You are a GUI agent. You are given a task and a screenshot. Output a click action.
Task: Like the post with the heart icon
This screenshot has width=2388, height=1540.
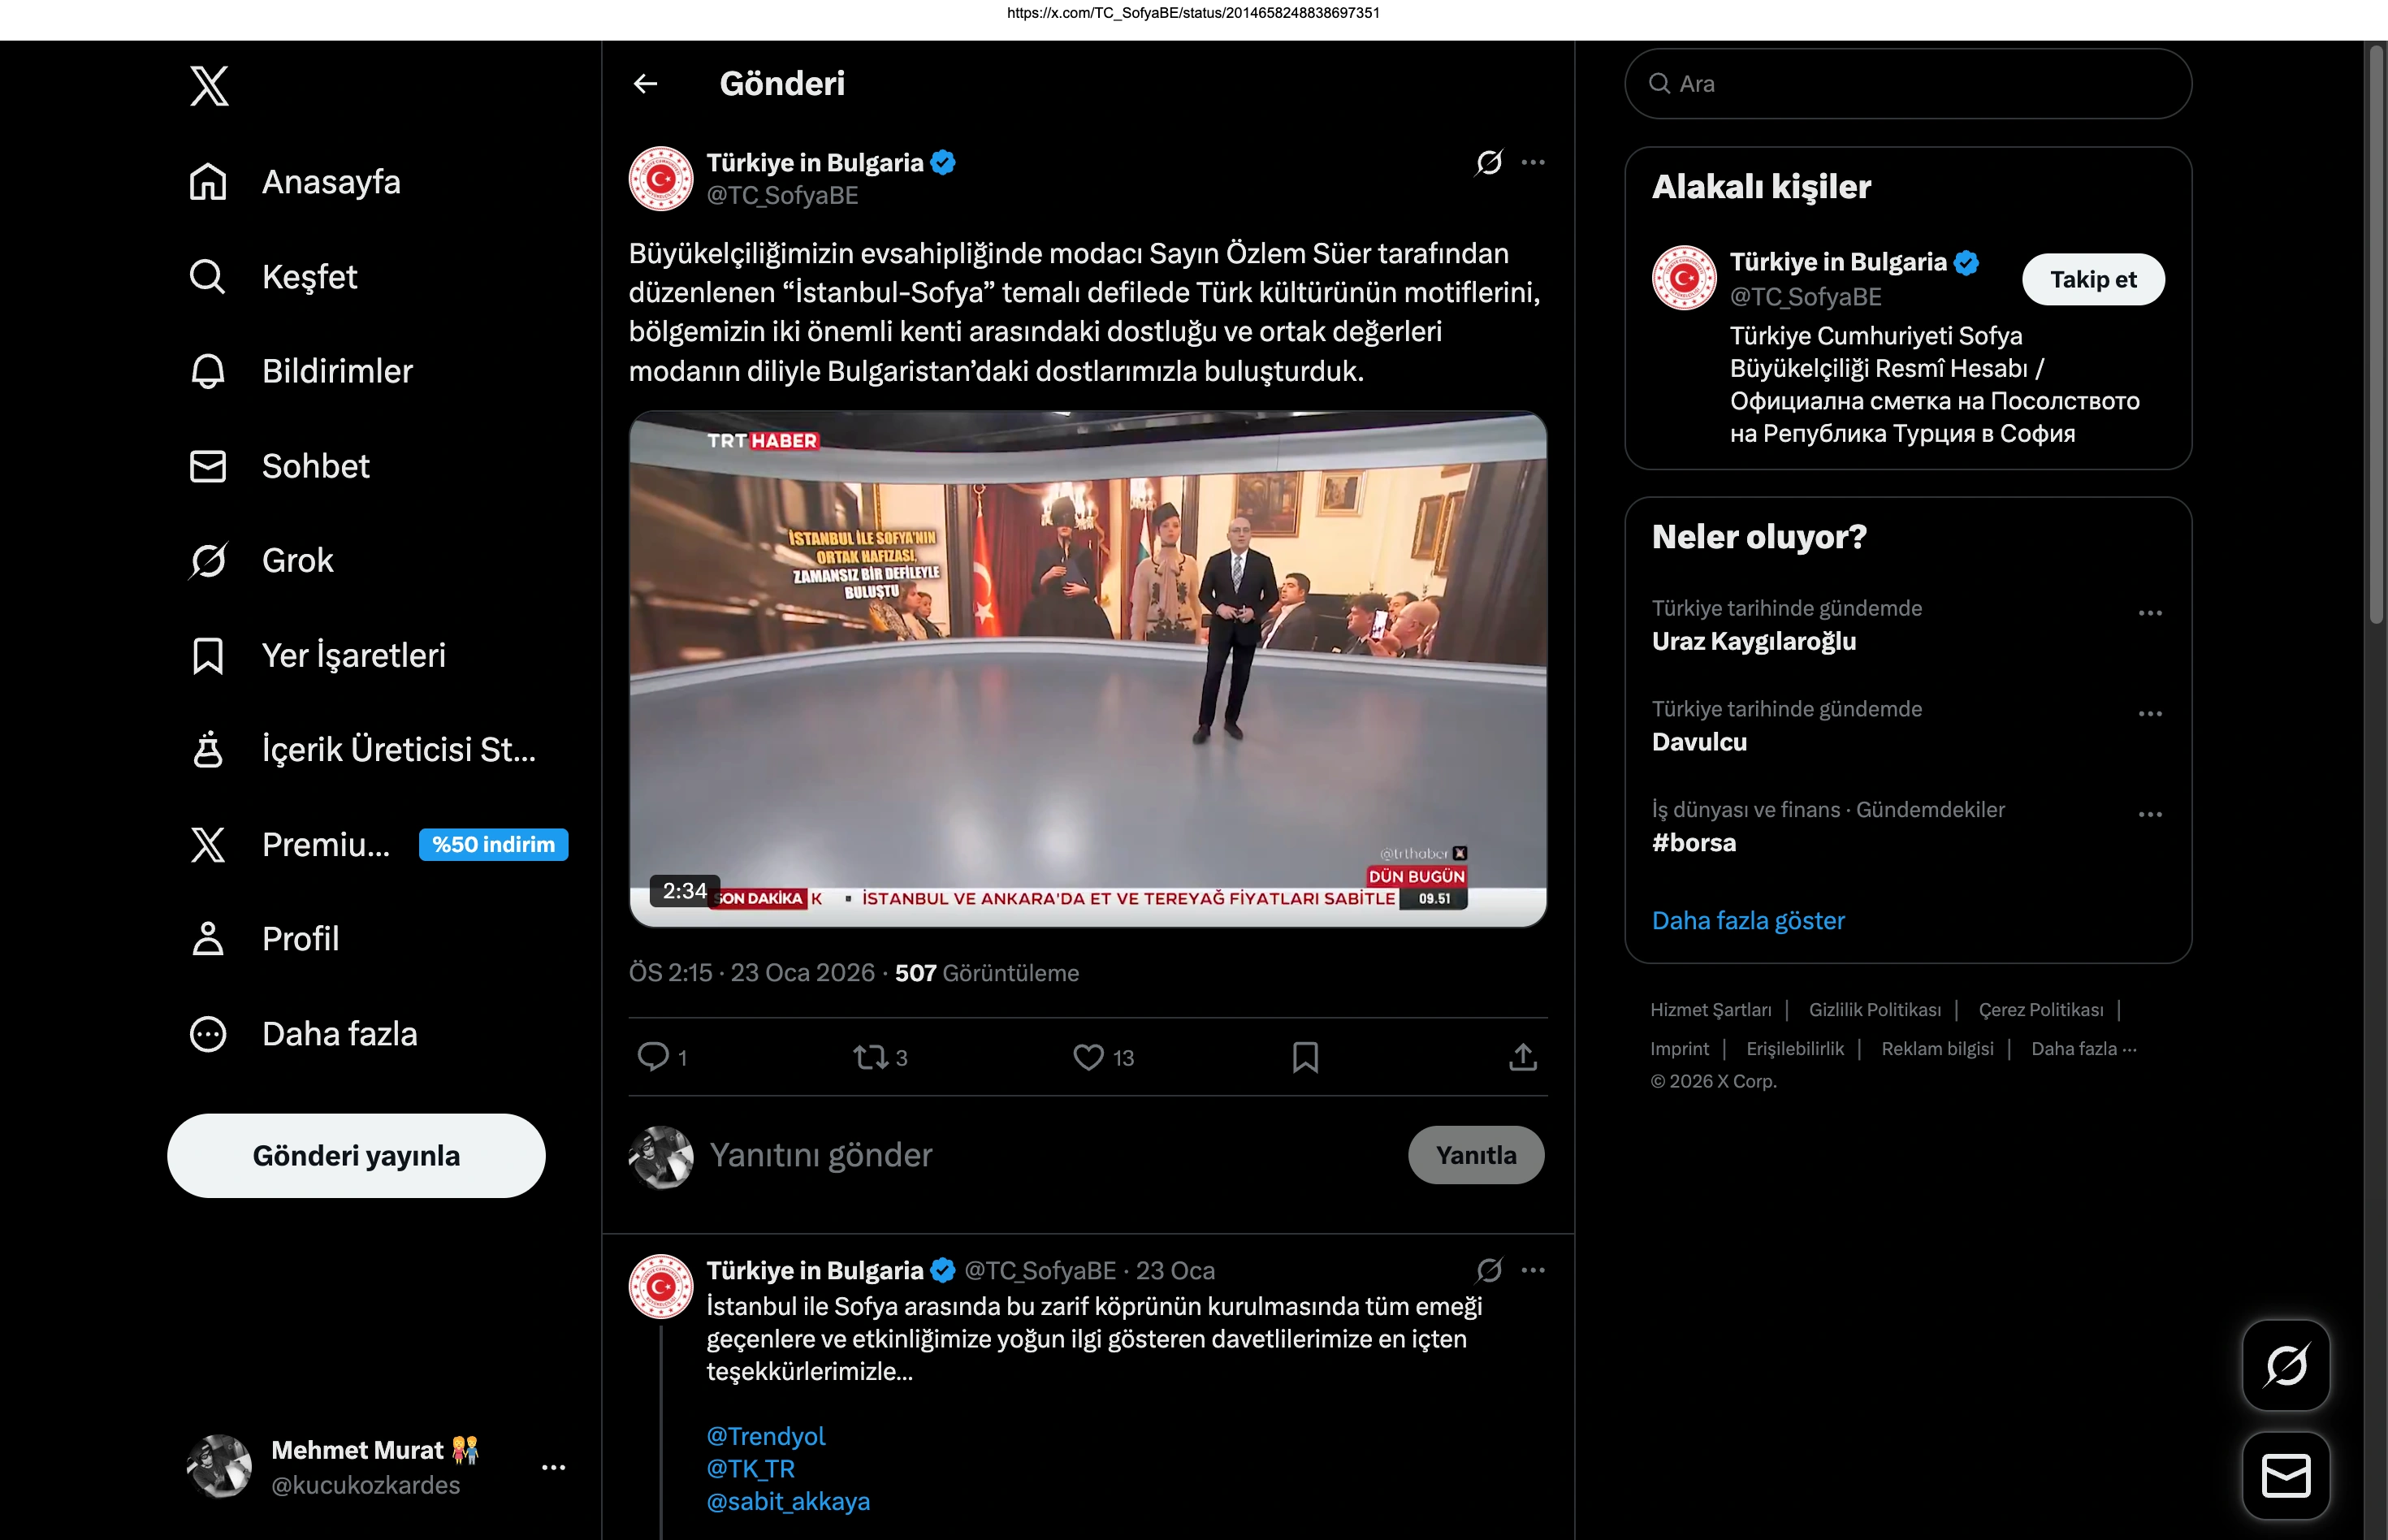1088,1057
